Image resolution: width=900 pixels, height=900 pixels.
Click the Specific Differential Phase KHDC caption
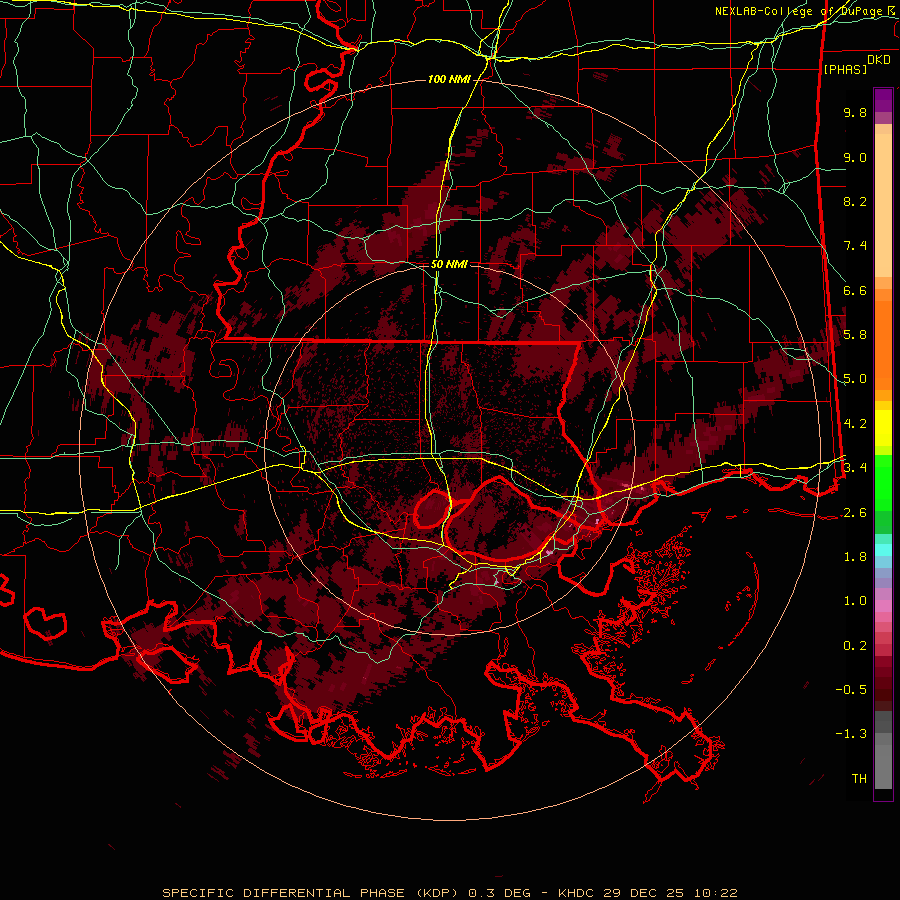[x=449, y=893]
